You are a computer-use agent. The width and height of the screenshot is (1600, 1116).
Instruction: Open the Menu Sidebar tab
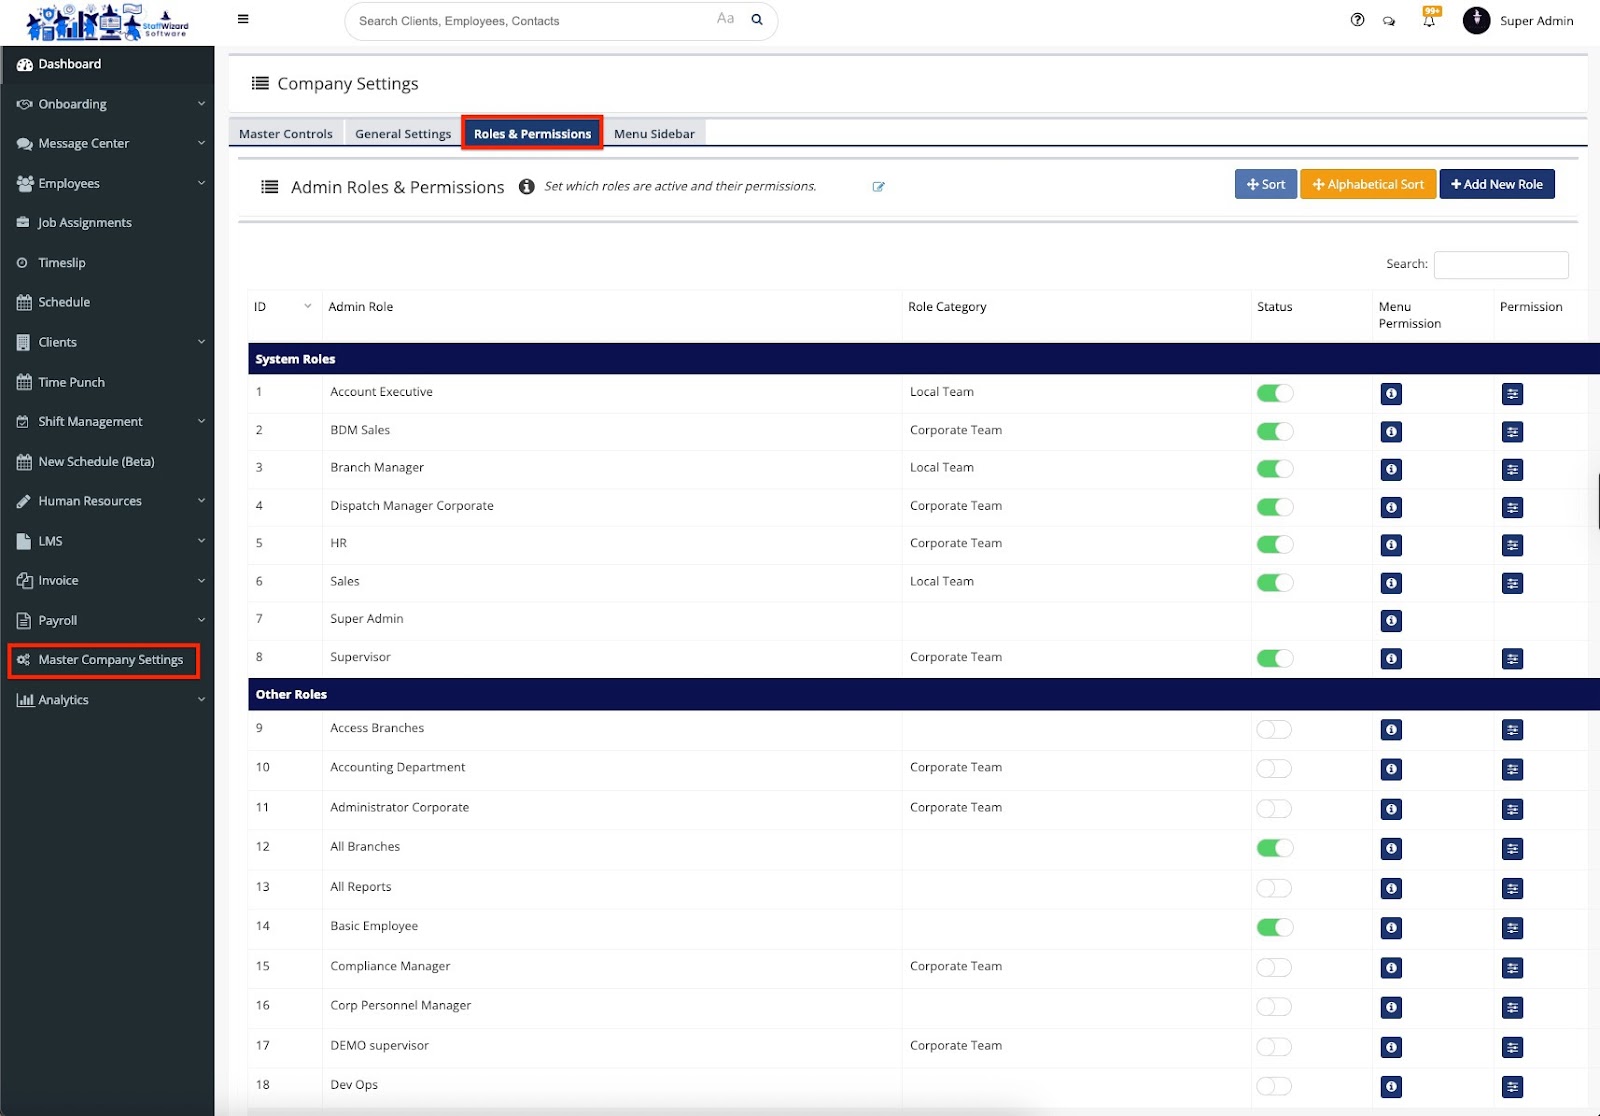tap(654, 134)
